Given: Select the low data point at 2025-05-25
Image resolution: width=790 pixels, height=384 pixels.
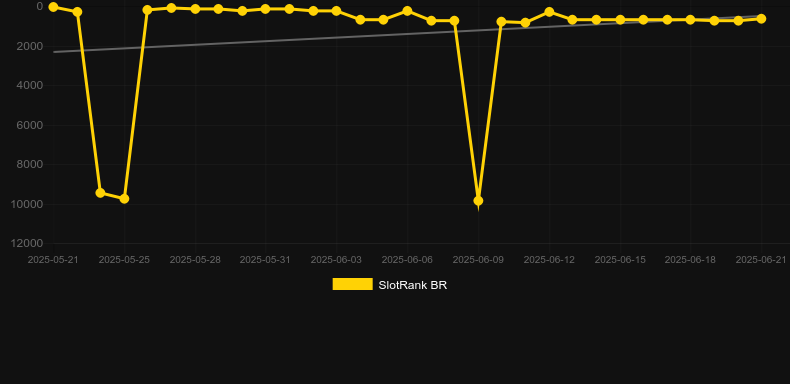Looking at the screenshot, I should pyautogui.click(x=124, y=199).
